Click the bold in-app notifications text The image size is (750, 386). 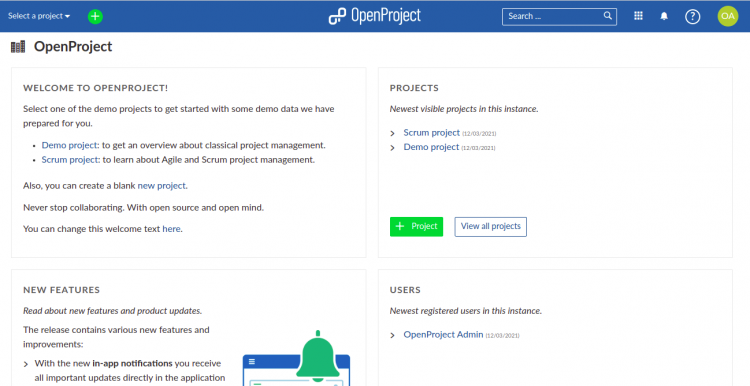coord(132,363)
